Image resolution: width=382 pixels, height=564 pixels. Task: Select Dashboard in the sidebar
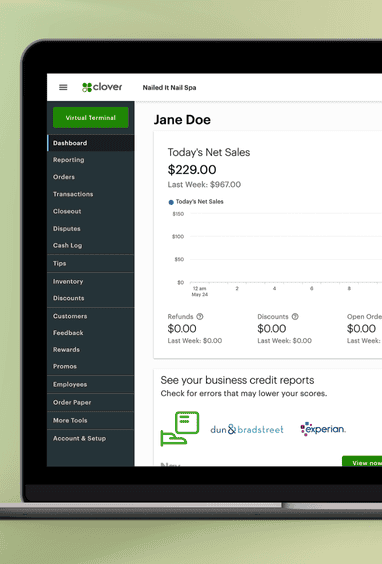pos(91,143)
